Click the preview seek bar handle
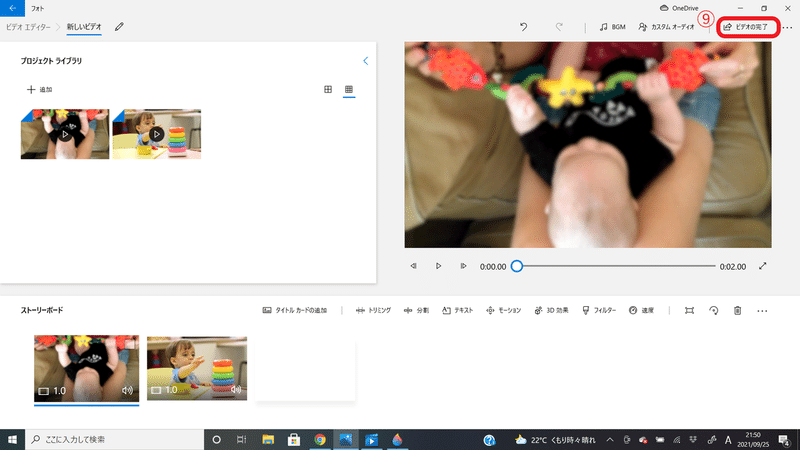The width and height of the screenshot is (800, 450). 517,266
